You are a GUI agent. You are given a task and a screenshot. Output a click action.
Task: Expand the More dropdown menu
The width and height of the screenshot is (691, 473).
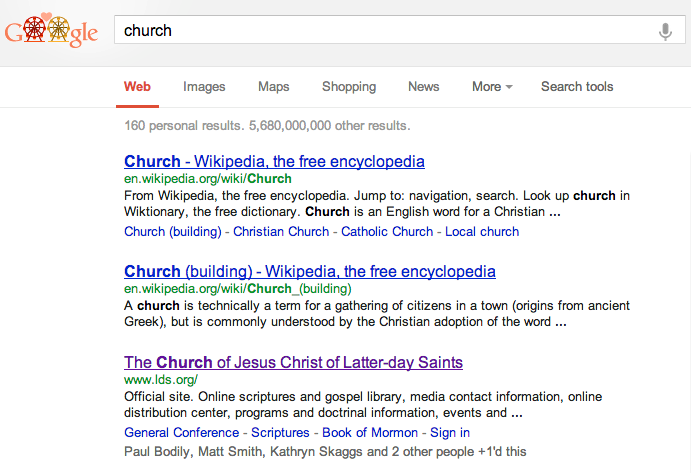point(491,87)
